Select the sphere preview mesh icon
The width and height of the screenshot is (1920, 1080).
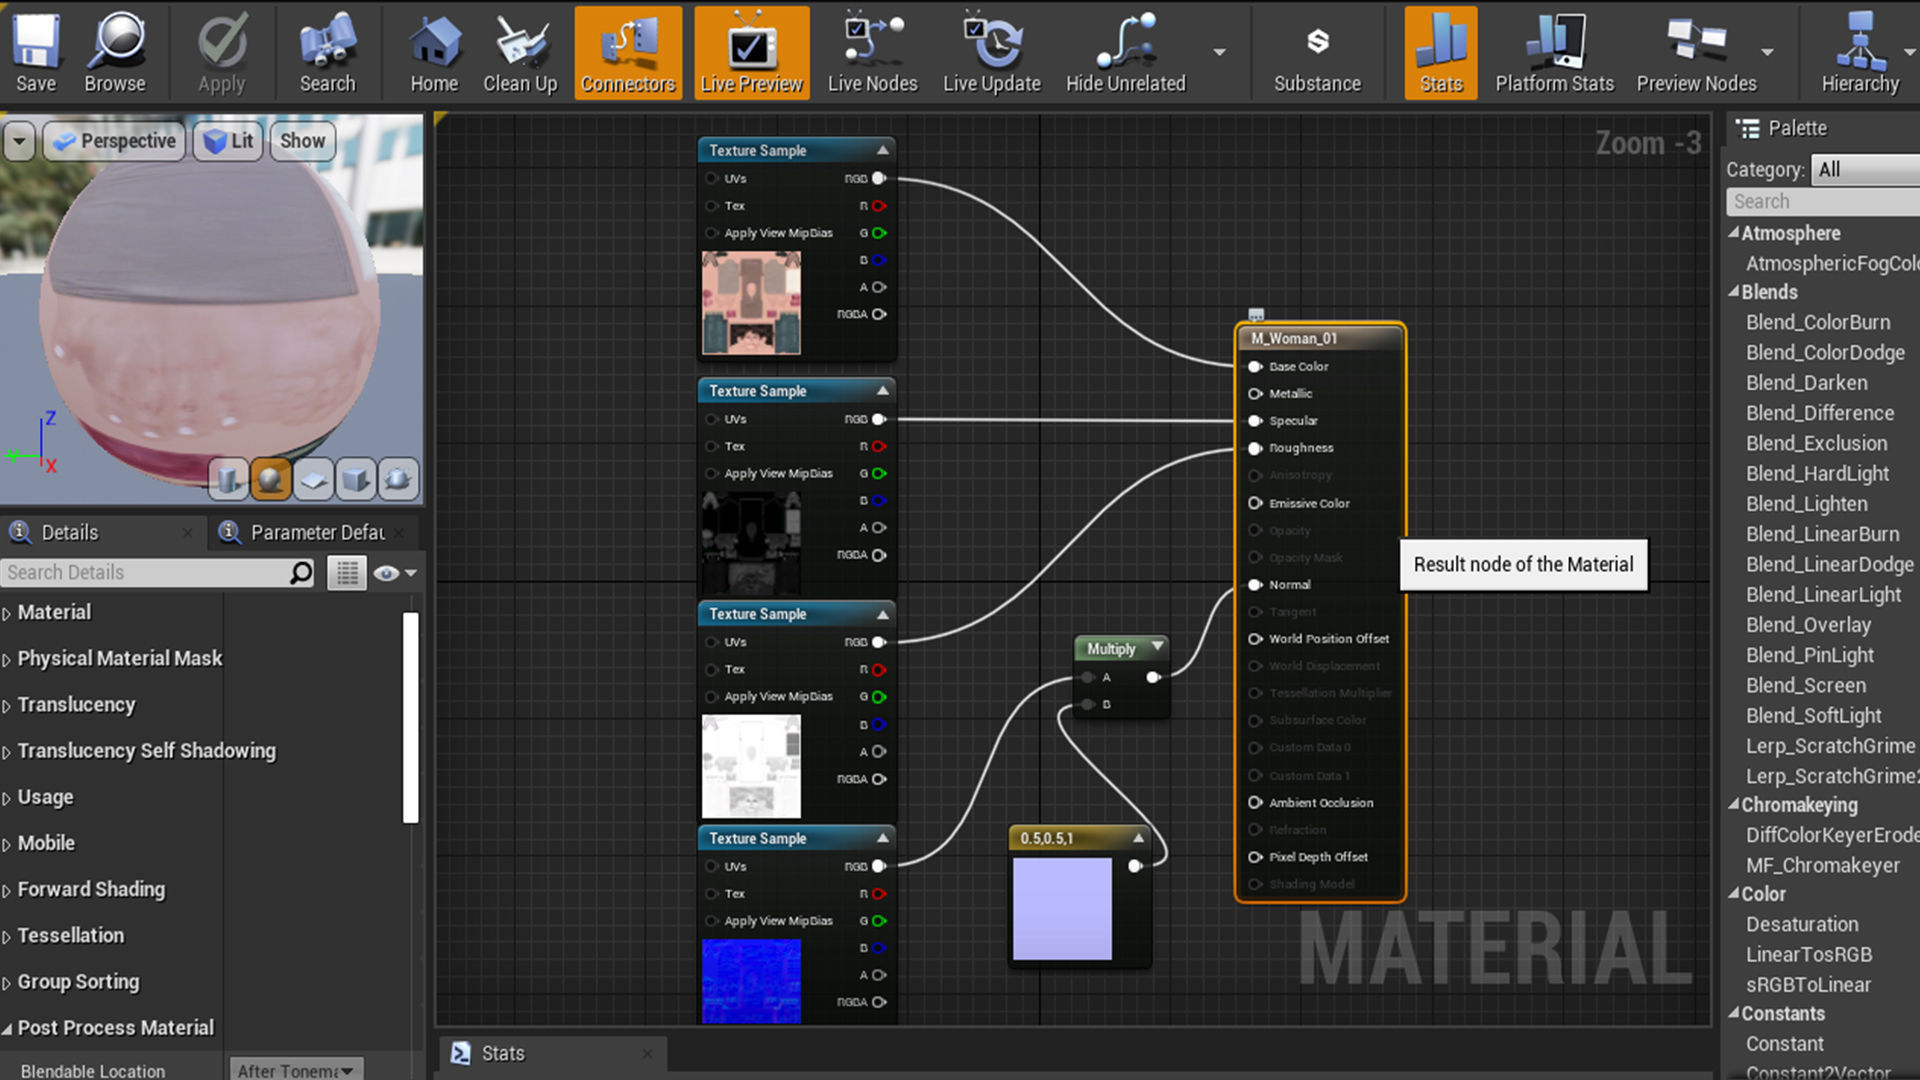coord(270,480)
